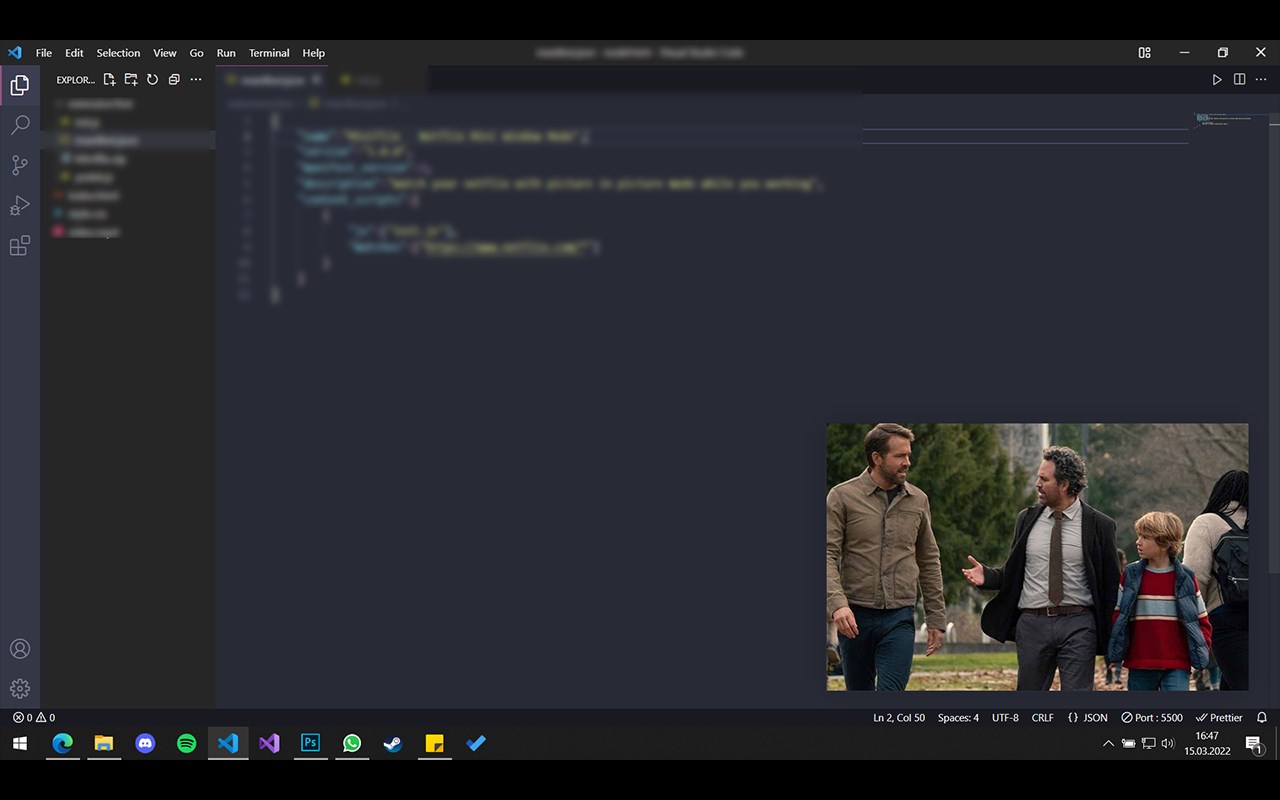Open WhatsApp from the taskbar

click(352, 744)
